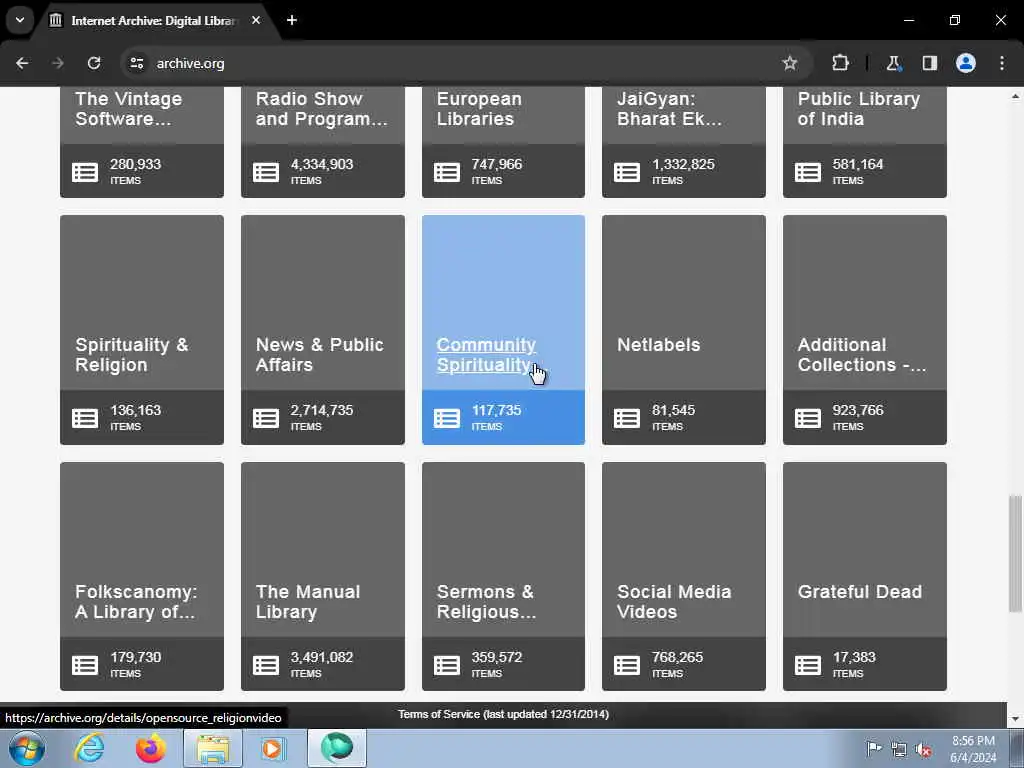Screen dimensions: 1024x768
Task: Click items list icon beside 280,933
Action: tap(85, 172)
